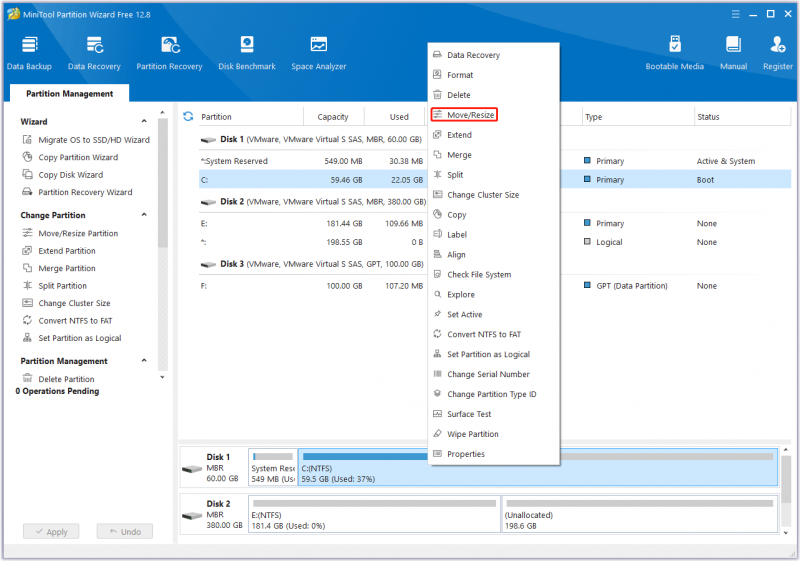Select the E:(NTFS) block in disk map
800x561 pixels.
click(x=374, y=514)
